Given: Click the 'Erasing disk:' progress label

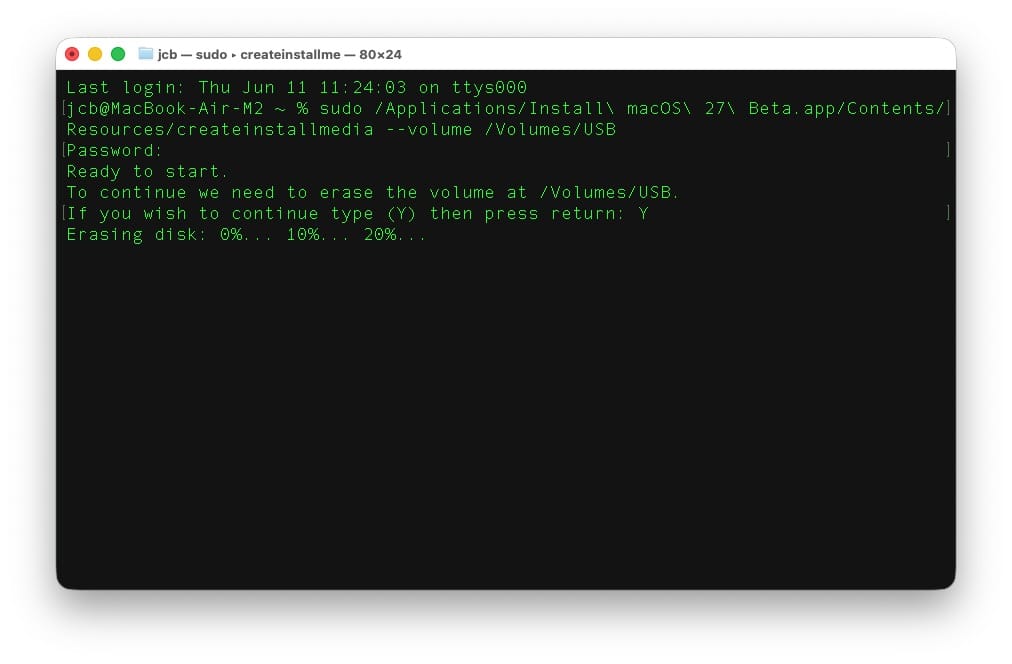Looking at the screenshot, I should pos(137,235).
